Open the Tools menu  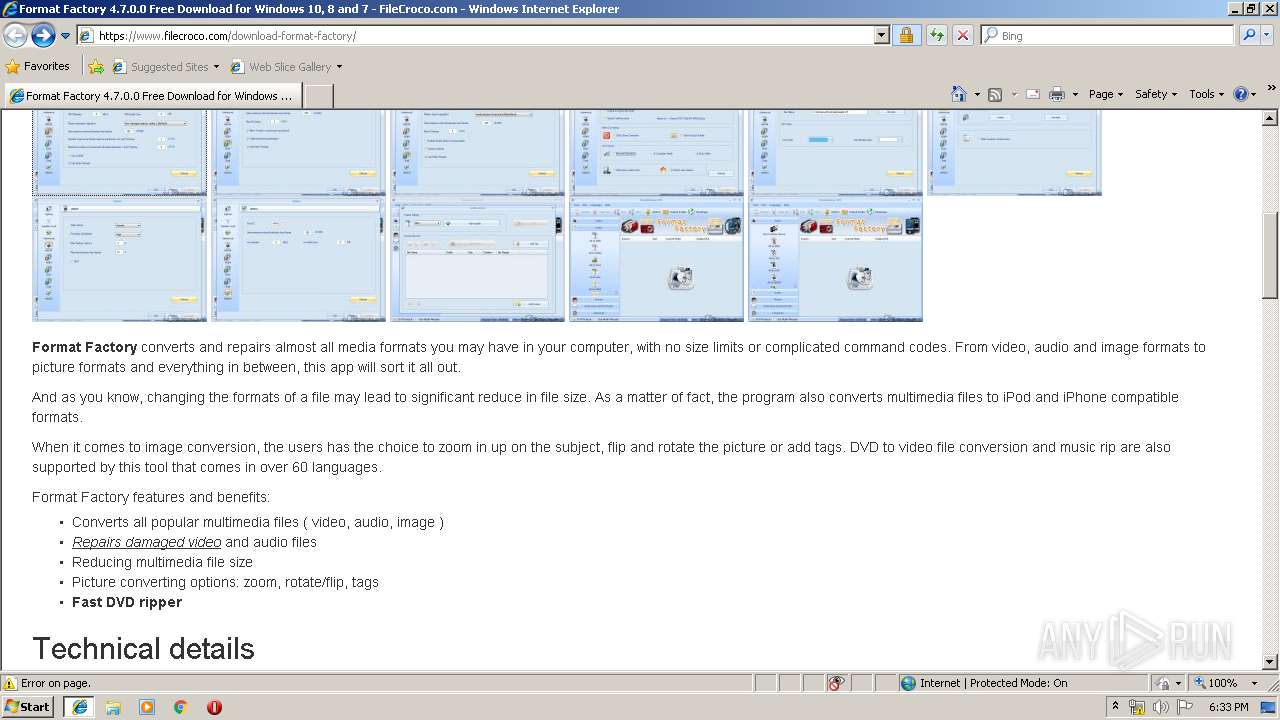[x=1207, y=94]
